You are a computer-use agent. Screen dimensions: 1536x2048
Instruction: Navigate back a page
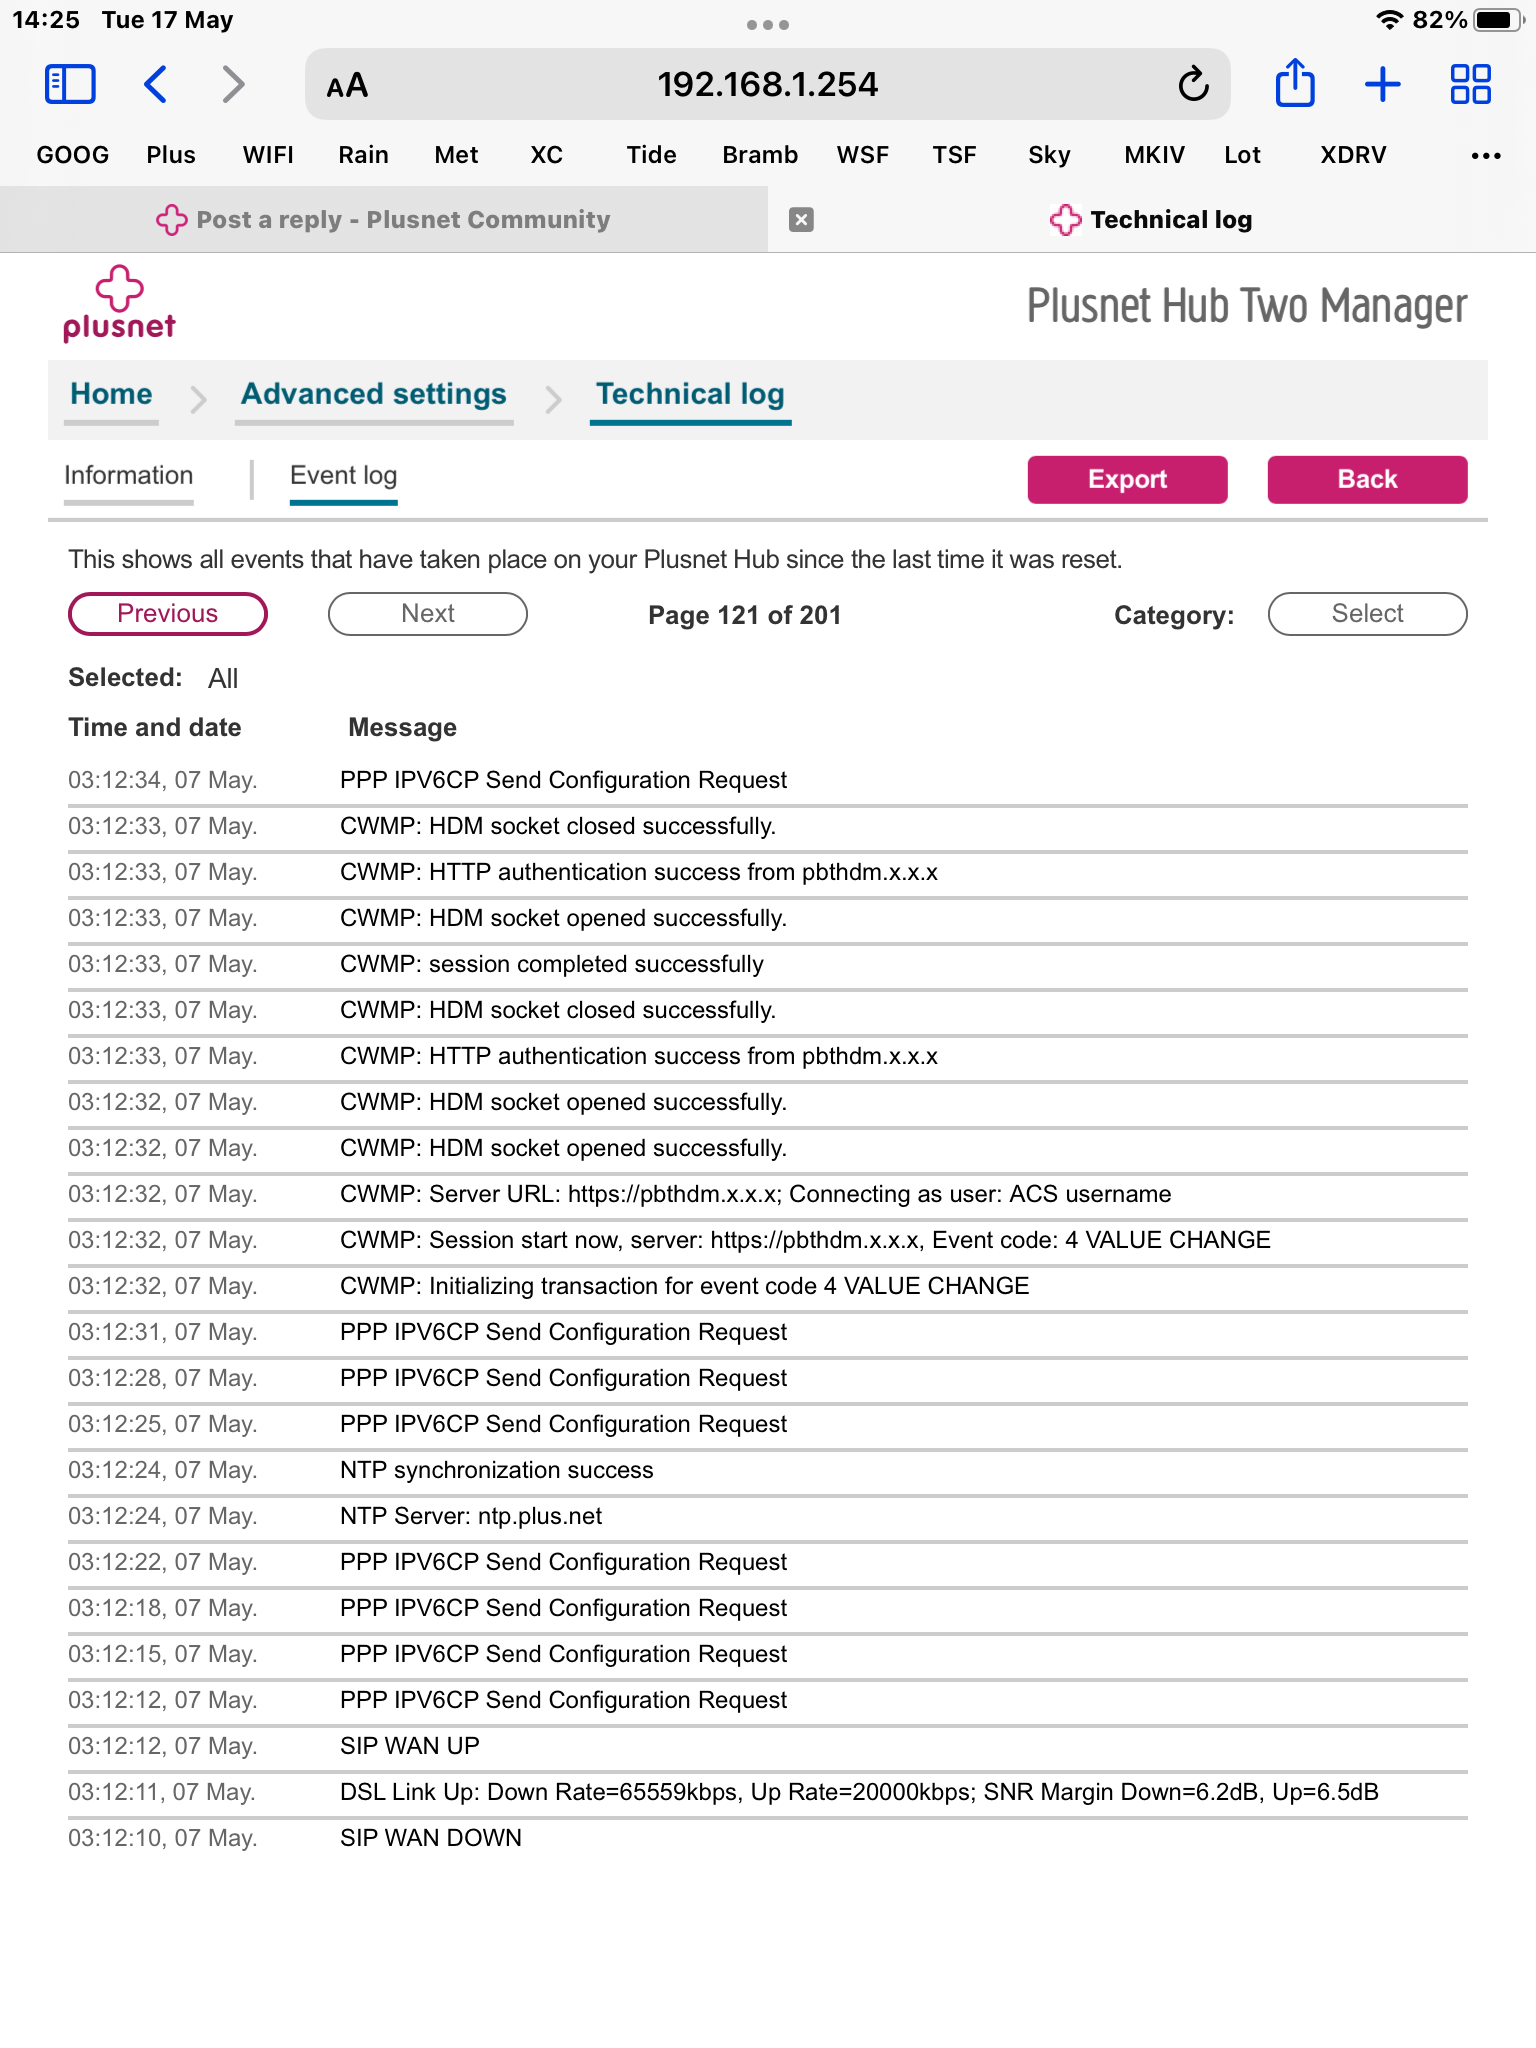[x=155, y=84]
